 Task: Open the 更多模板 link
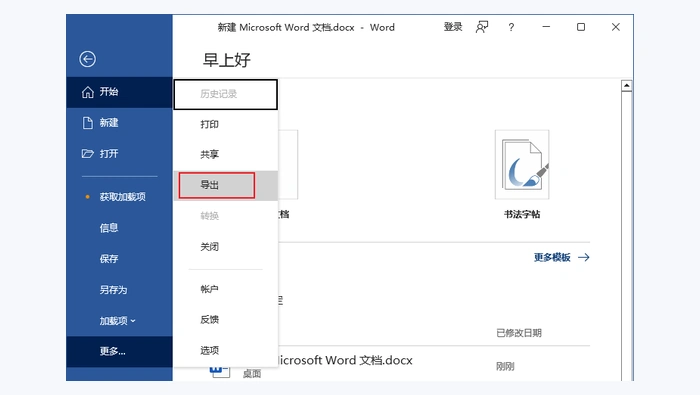[552, 258]
